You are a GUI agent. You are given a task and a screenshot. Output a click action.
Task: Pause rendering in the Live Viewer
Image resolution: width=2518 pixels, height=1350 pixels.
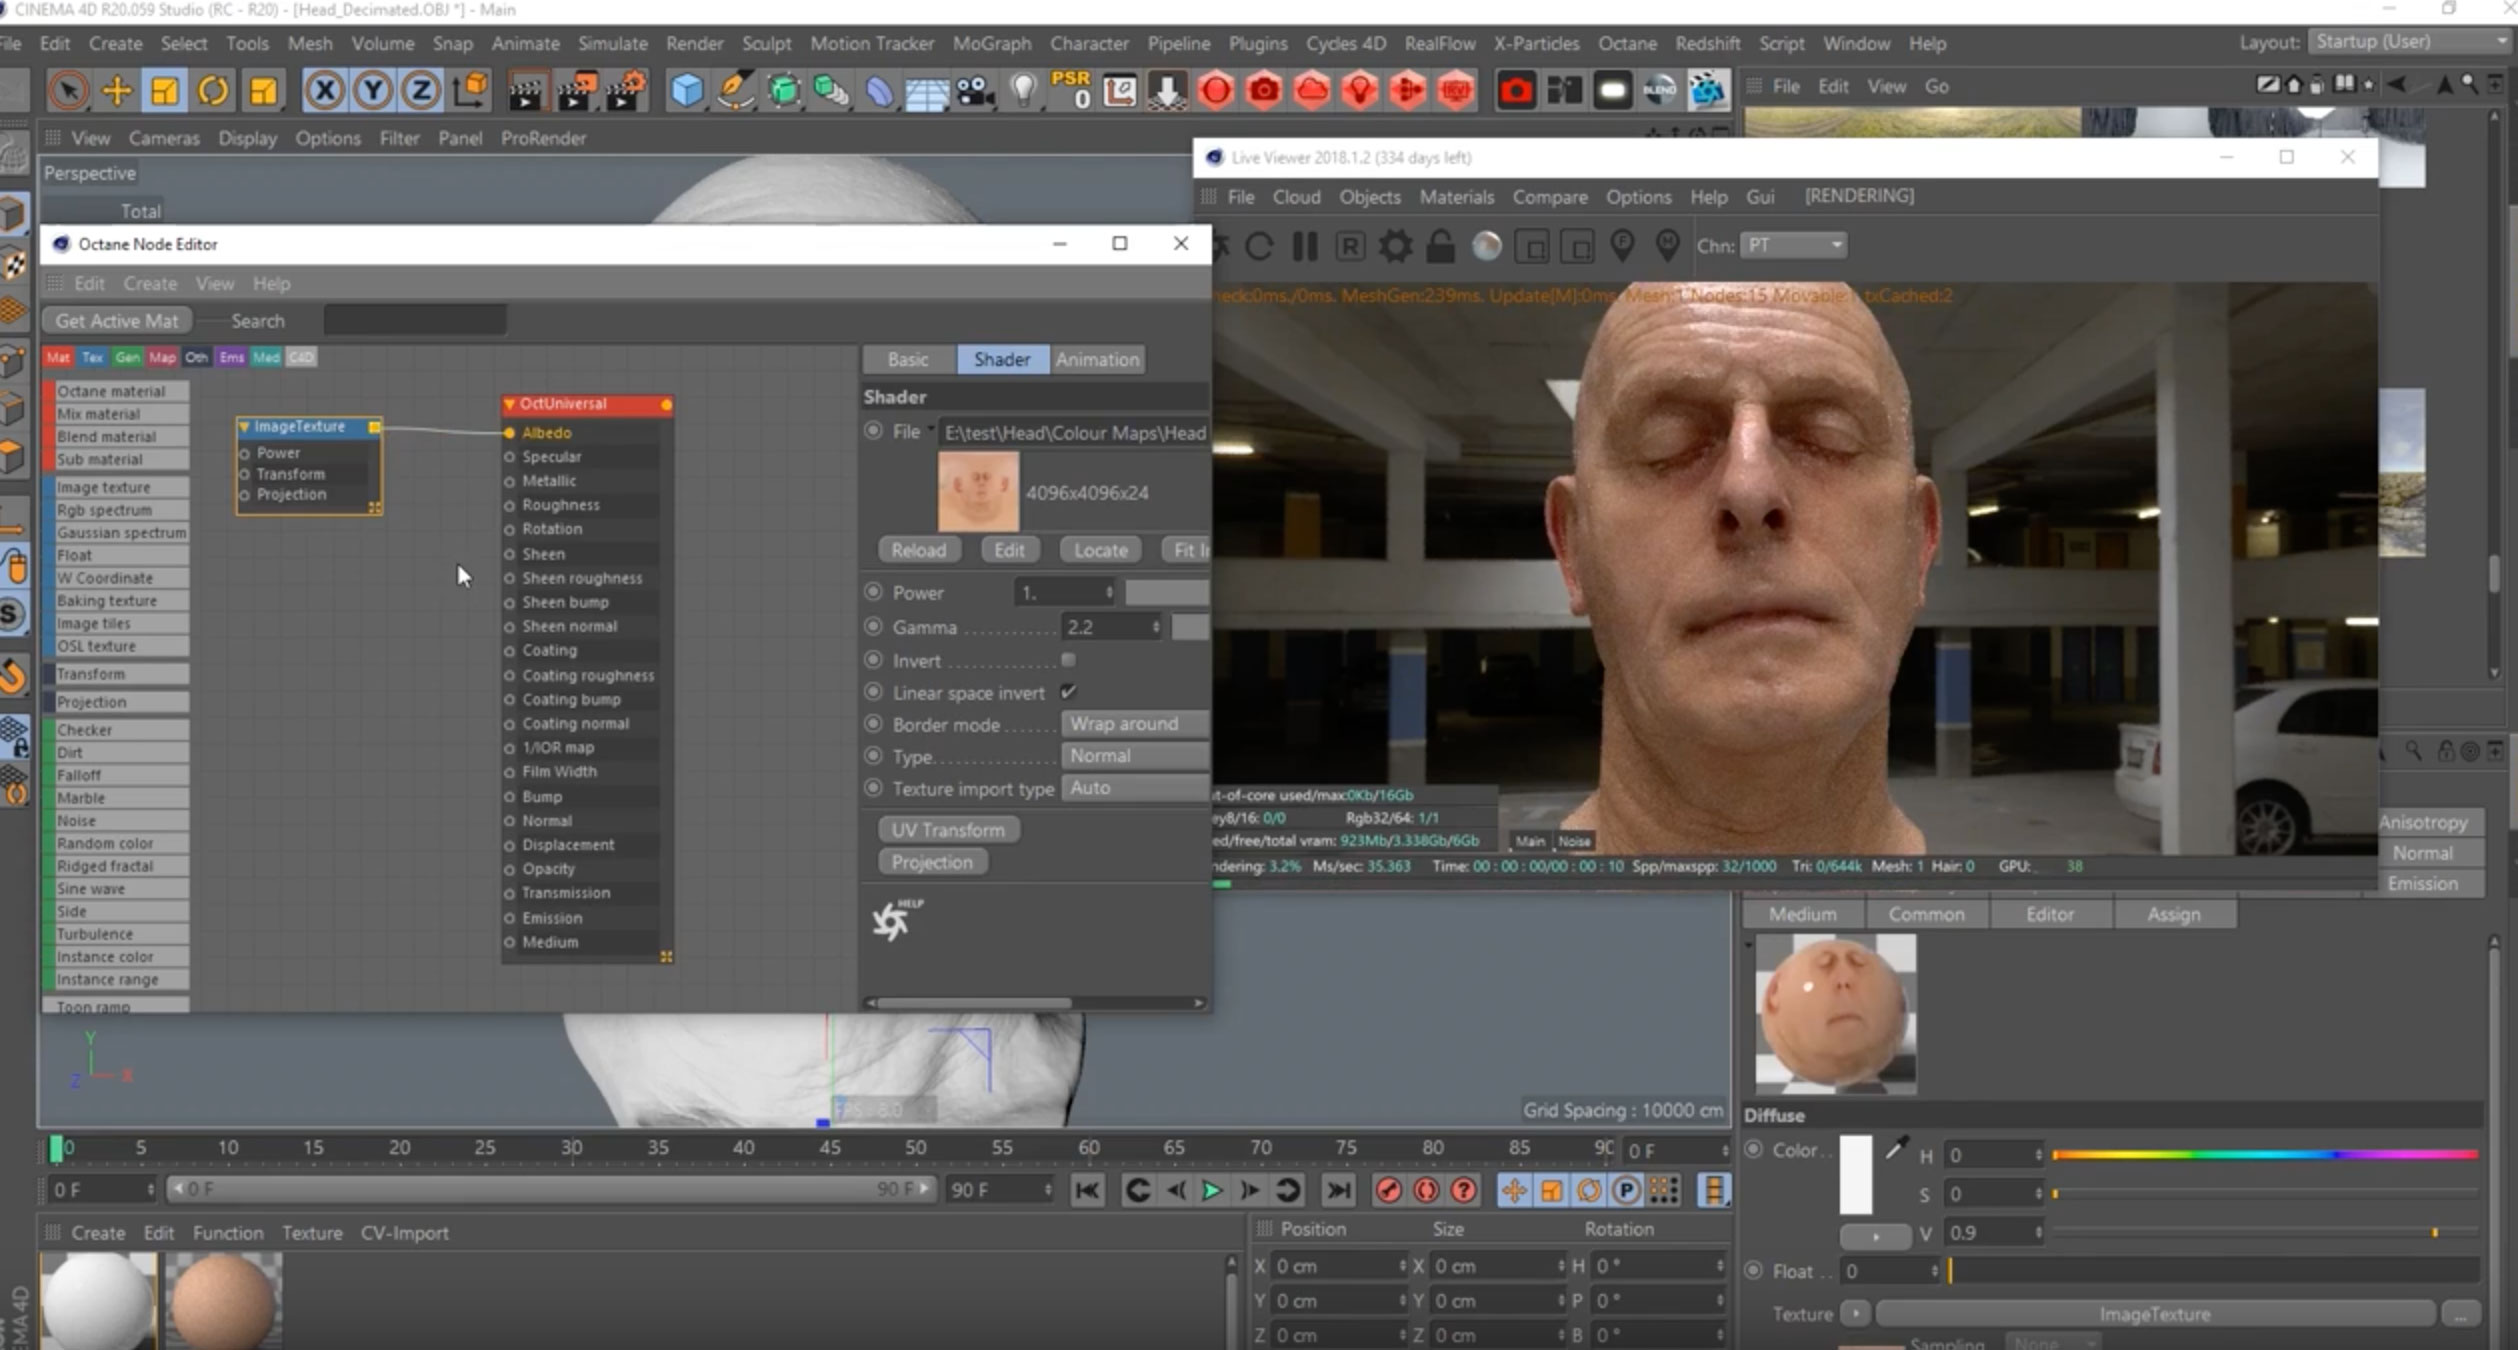1304,246
